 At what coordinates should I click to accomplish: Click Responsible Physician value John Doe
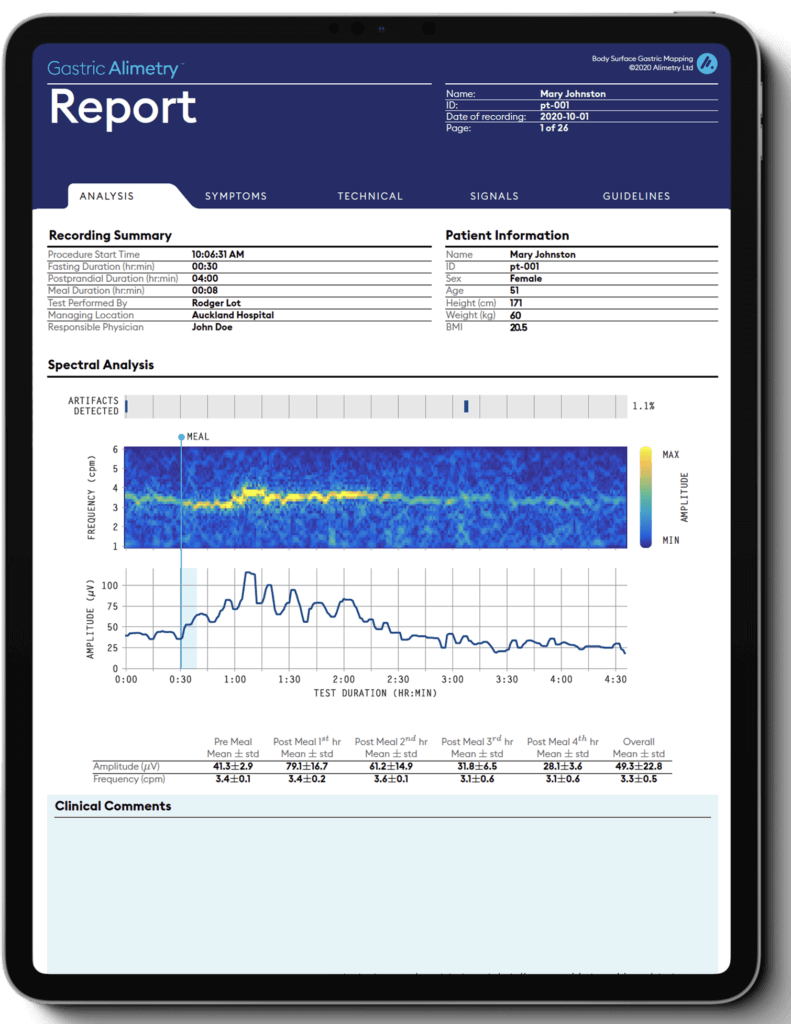(x=212, y=327)
